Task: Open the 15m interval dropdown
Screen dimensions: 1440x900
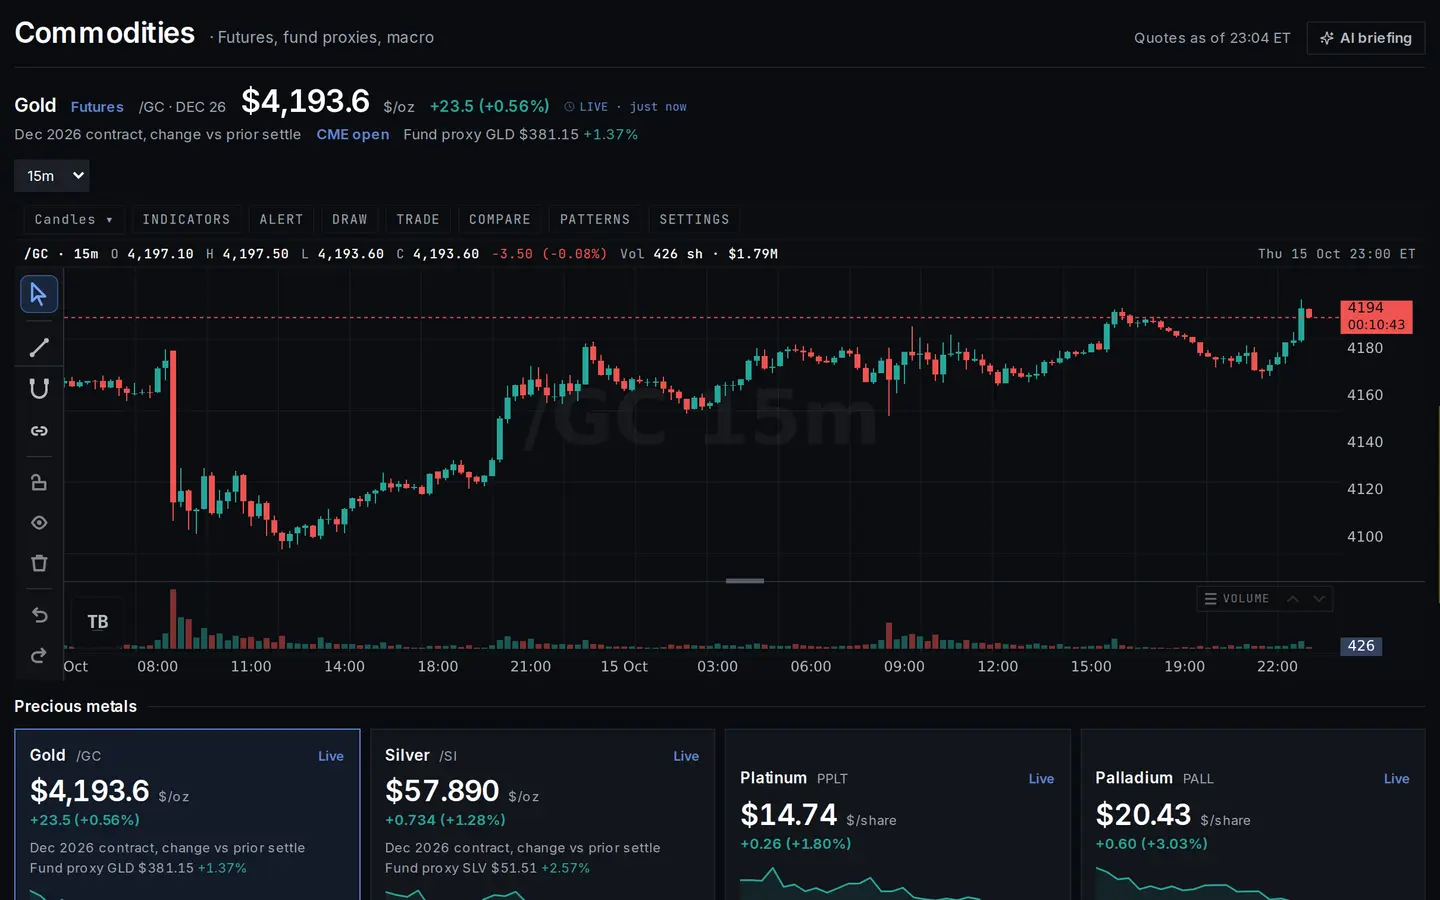Action: pos(52,176)
